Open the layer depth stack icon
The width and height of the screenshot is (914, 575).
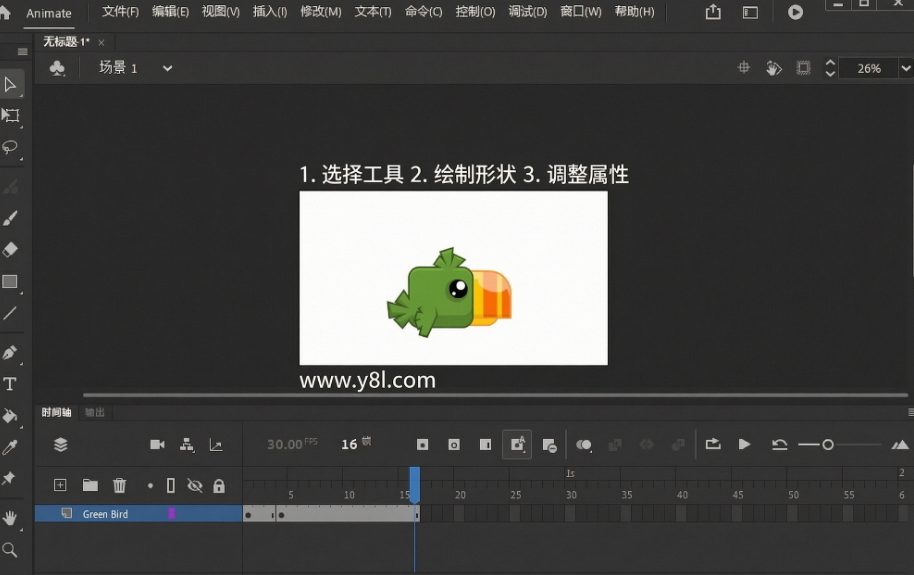click(61, 445)
